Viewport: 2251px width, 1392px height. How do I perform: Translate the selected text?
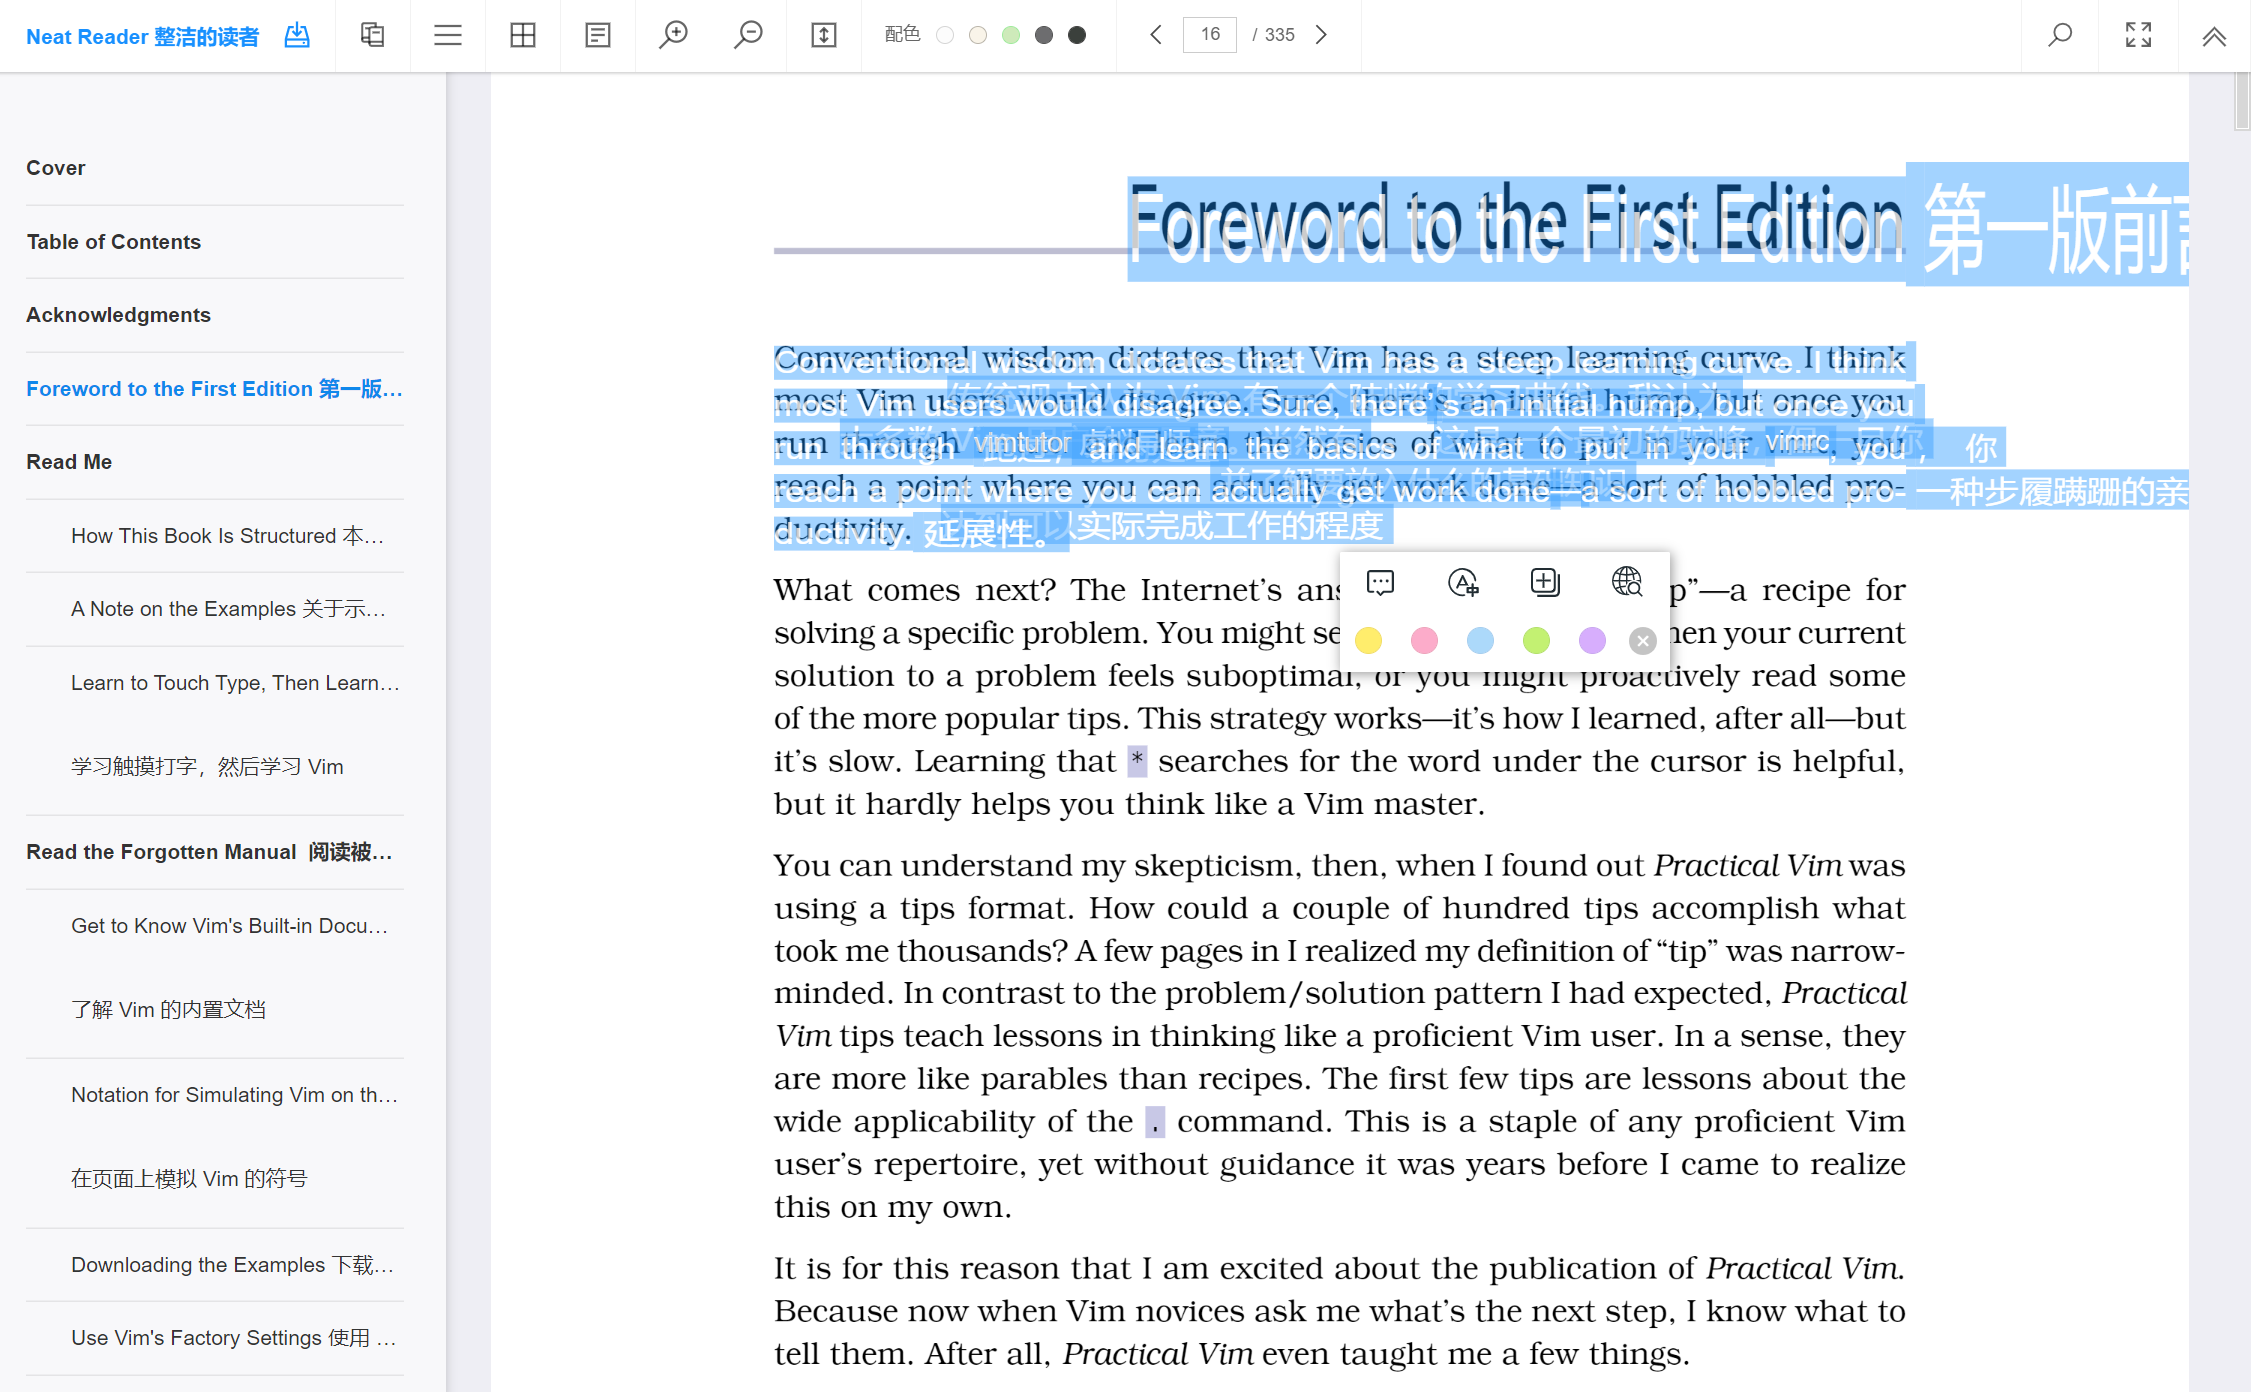point(1463,583)
